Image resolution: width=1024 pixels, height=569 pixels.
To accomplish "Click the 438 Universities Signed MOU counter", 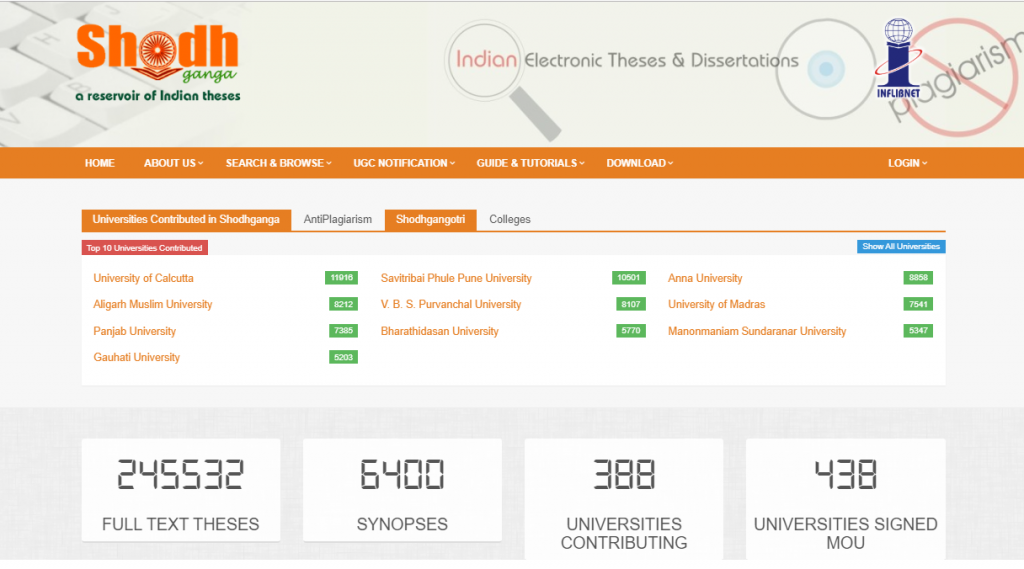I will [846, 474].
